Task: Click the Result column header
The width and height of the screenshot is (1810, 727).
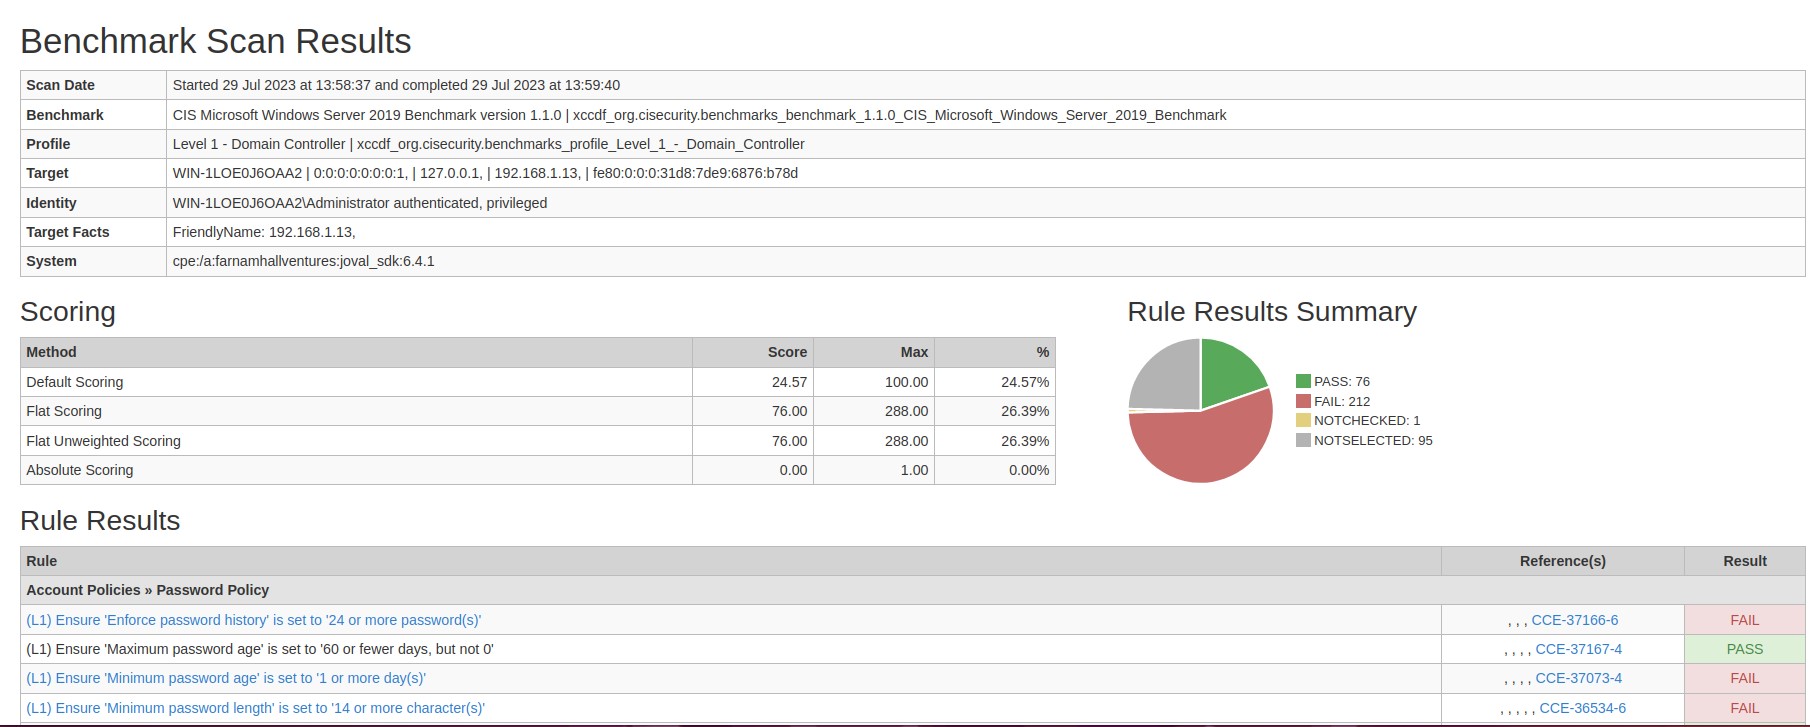Action: point(1744,561)
